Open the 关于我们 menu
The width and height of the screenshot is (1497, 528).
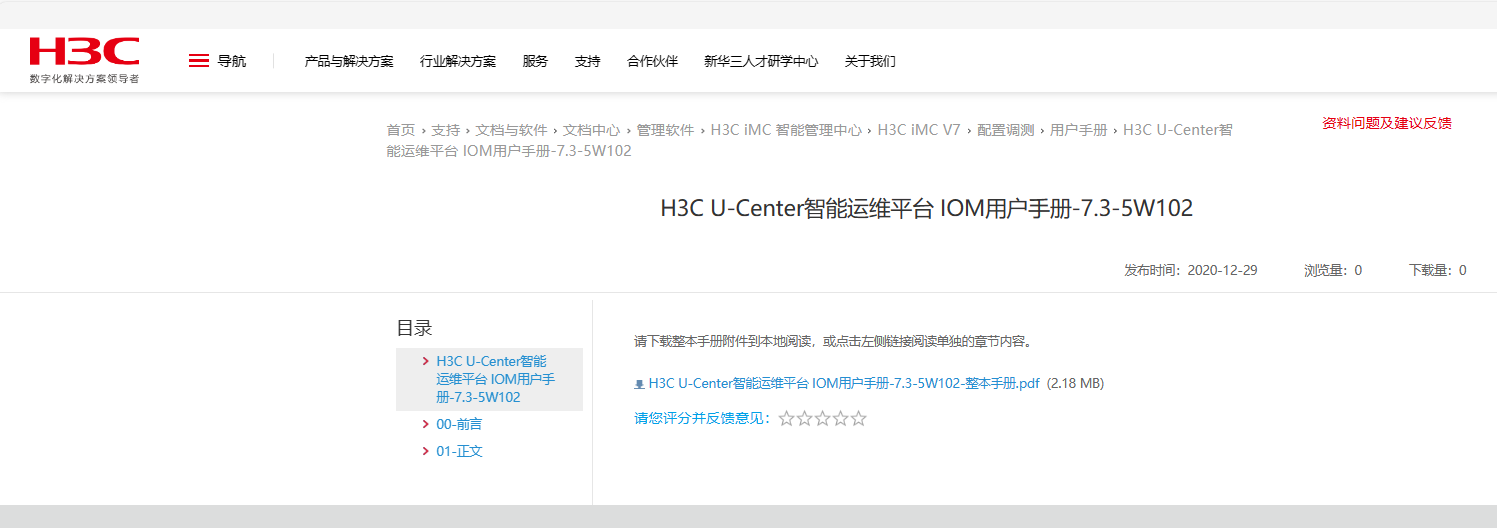coord(870,61)
